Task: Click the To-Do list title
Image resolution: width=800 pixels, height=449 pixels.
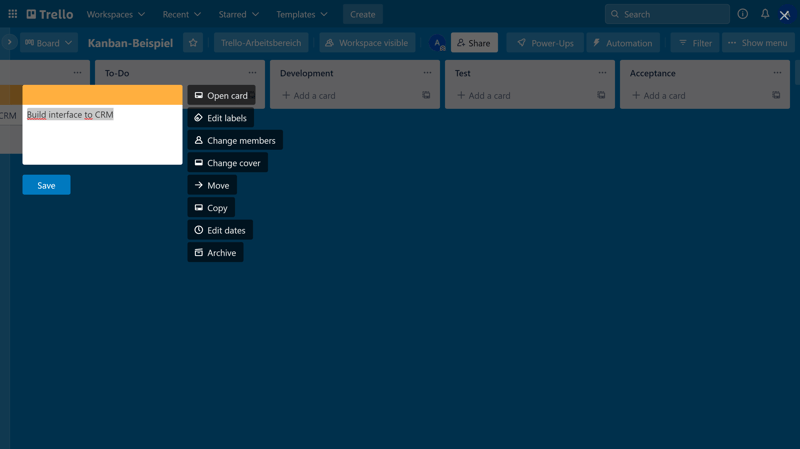Action: [117, 73]
